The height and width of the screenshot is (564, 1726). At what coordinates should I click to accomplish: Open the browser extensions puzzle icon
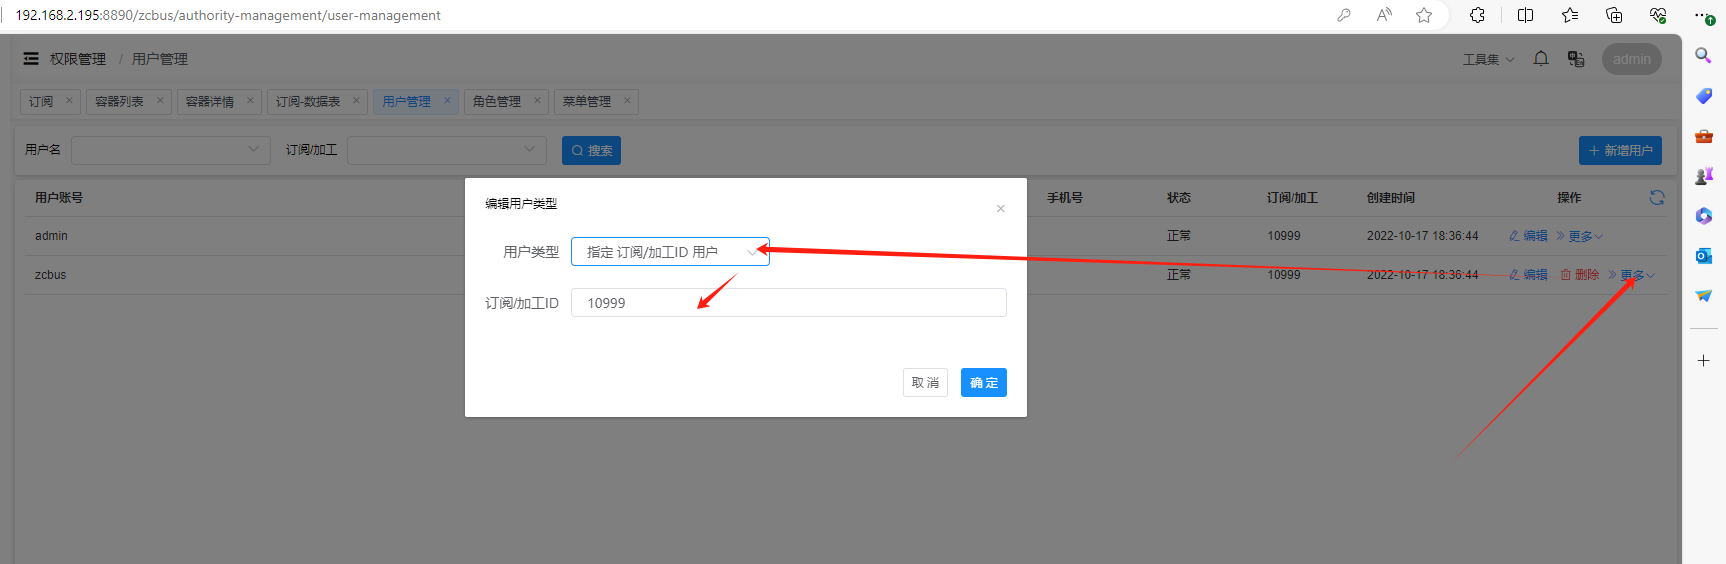tap(1477, 15)
